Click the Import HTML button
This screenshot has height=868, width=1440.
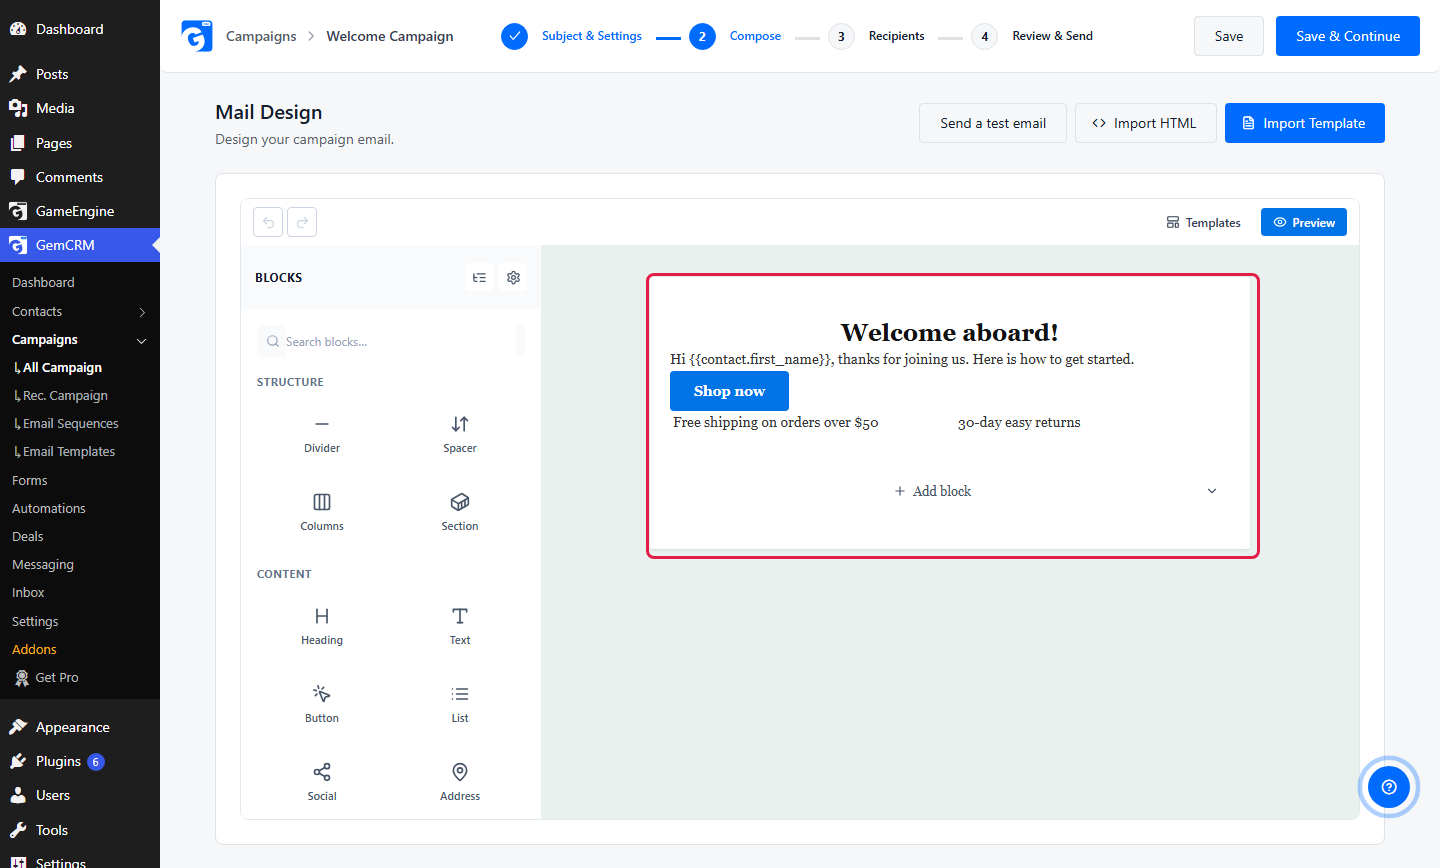(1146, 123)
